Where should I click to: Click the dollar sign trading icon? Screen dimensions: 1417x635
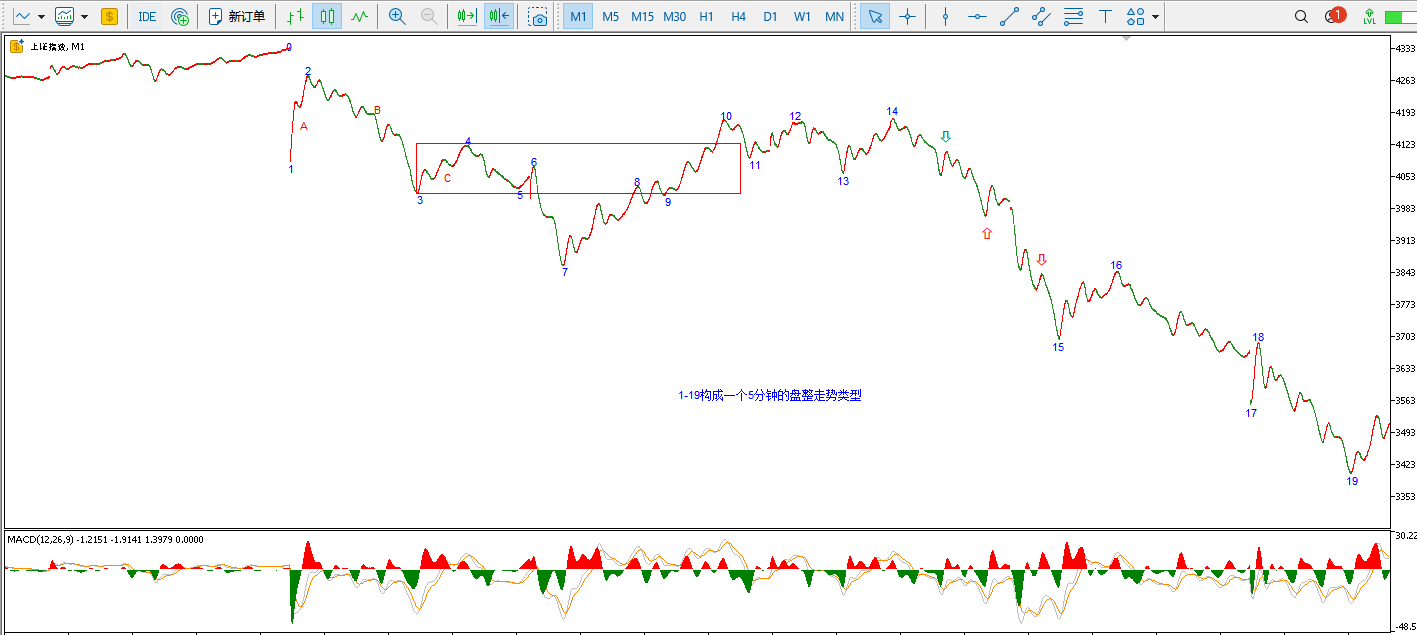point(109,16)
